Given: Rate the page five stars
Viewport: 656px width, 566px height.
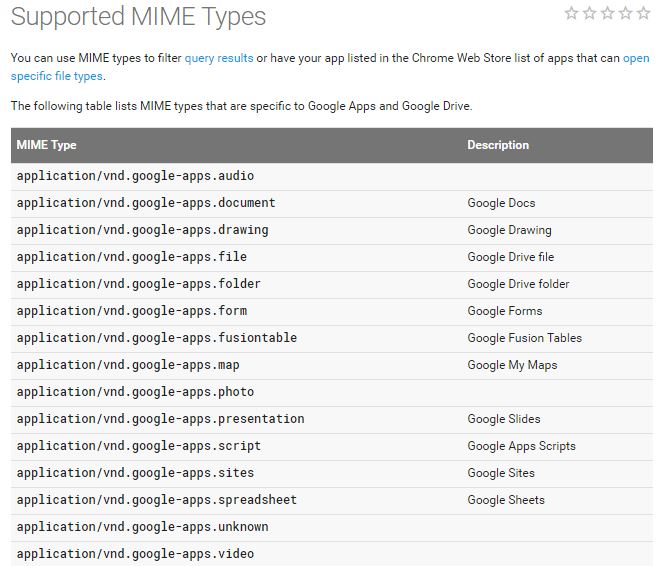Looking at the screenshot, I should click(643, 13).
